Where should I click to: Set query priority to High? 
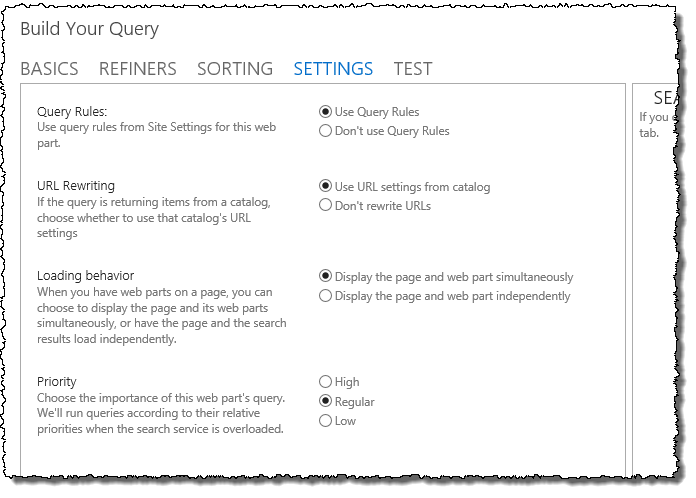pyautogui.click(x=325, y=382)
